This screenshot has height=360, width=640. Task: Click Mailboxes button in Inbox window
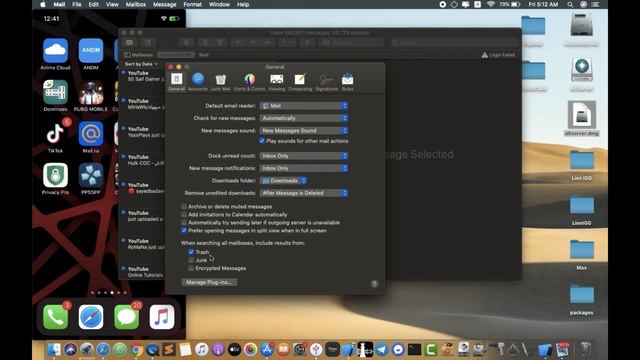click(x=139, y=55)
